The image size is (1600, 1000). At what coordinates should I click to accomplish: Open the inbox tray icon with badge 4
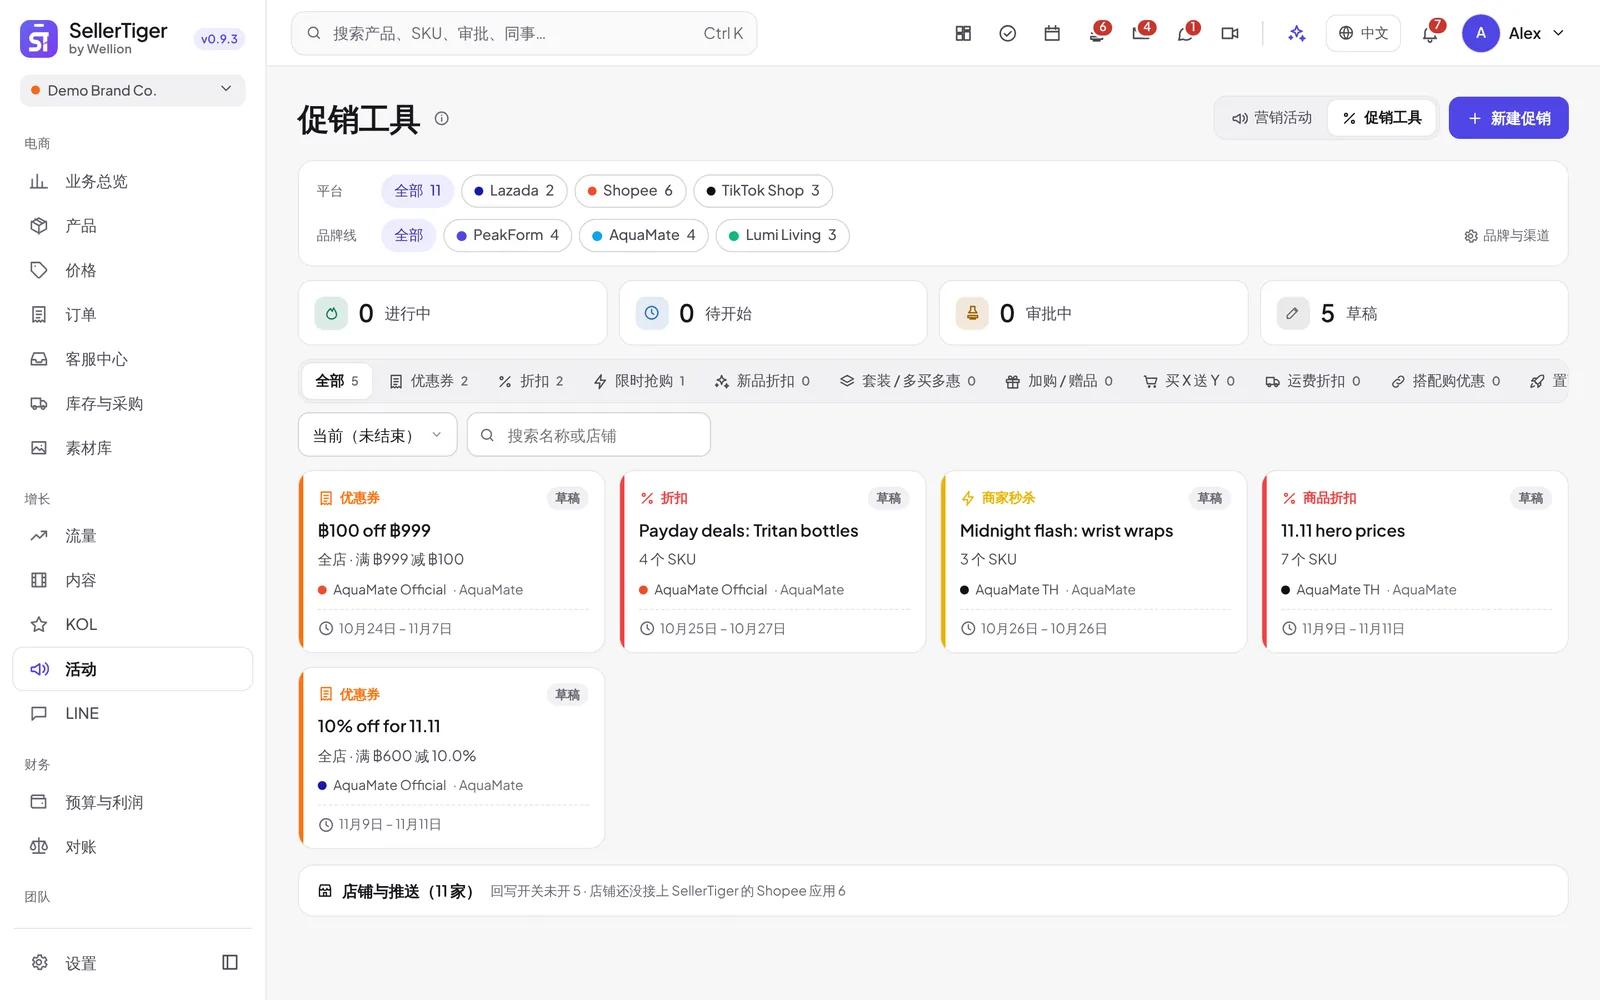click(1141, 33)
